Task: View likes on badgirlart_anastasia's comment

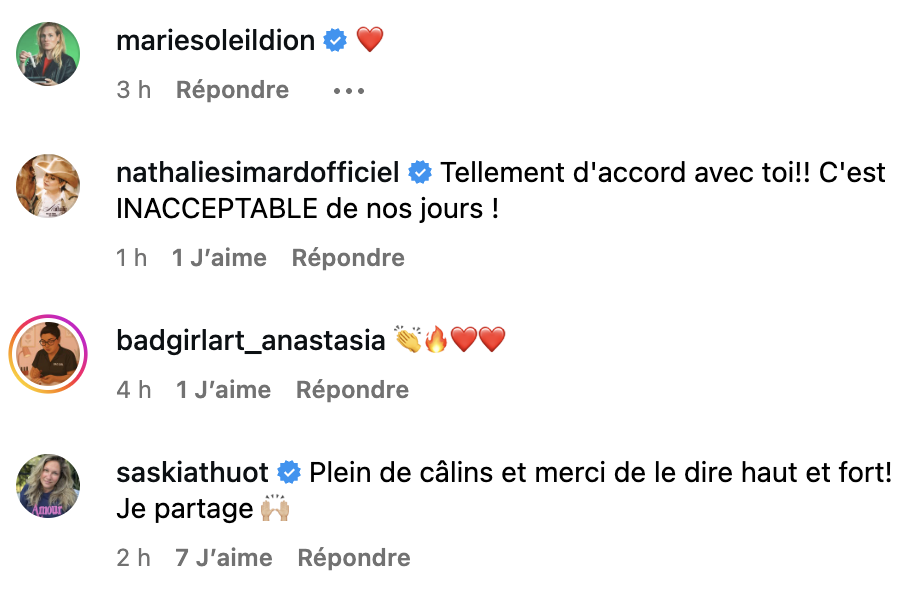Action: (x=223, y=390)
